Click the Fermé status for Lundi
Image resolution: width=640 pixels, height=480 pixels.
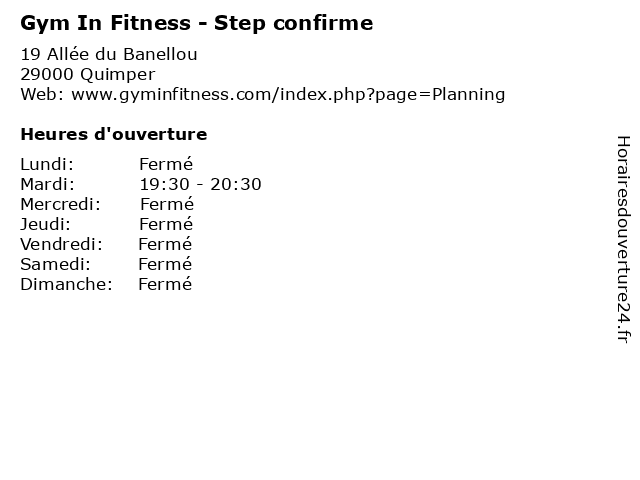coord(166,164)
